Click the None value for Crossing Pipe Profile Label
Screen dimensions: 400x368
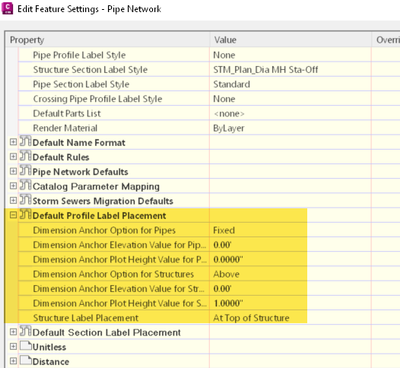pyautogui.click(x=224, y=99)
